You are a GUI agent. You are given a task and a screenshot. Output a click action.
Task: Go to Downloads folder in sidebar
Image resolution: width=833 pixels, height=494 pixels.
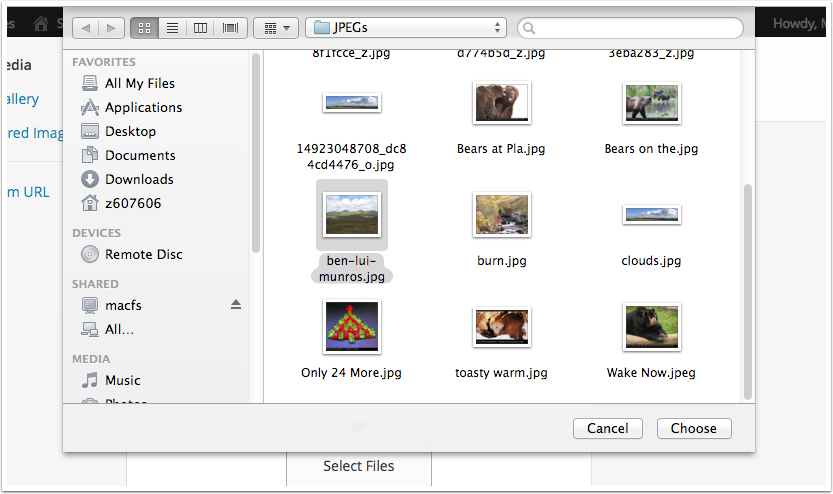tap(139, 179)
